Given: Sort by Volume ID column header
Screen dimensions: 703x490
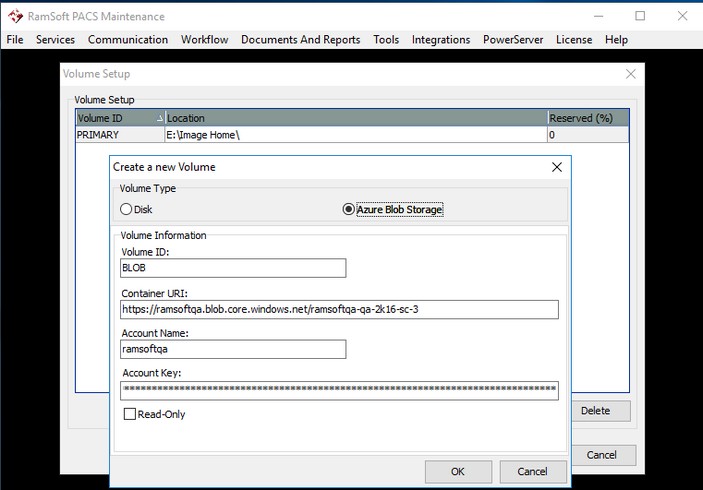Looking at the screenshot, I should point(119,118).
